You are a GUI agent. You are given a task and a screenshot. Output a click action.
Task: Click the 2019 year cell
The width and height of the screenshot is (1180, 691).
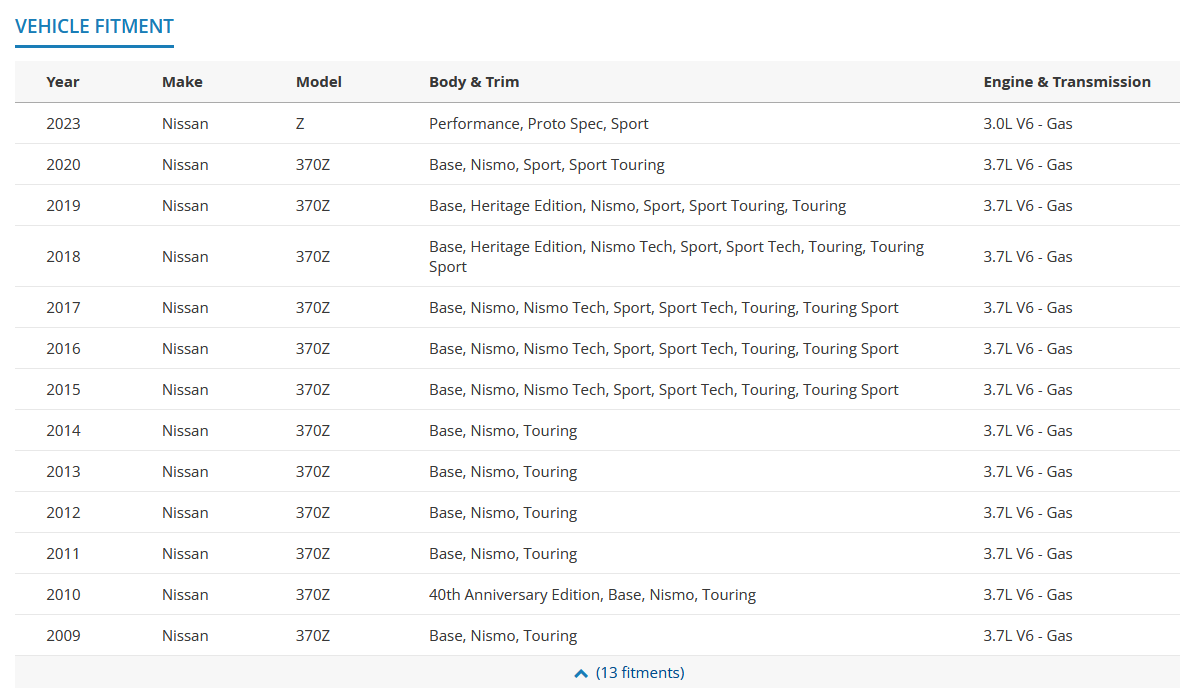pos(63,205)
